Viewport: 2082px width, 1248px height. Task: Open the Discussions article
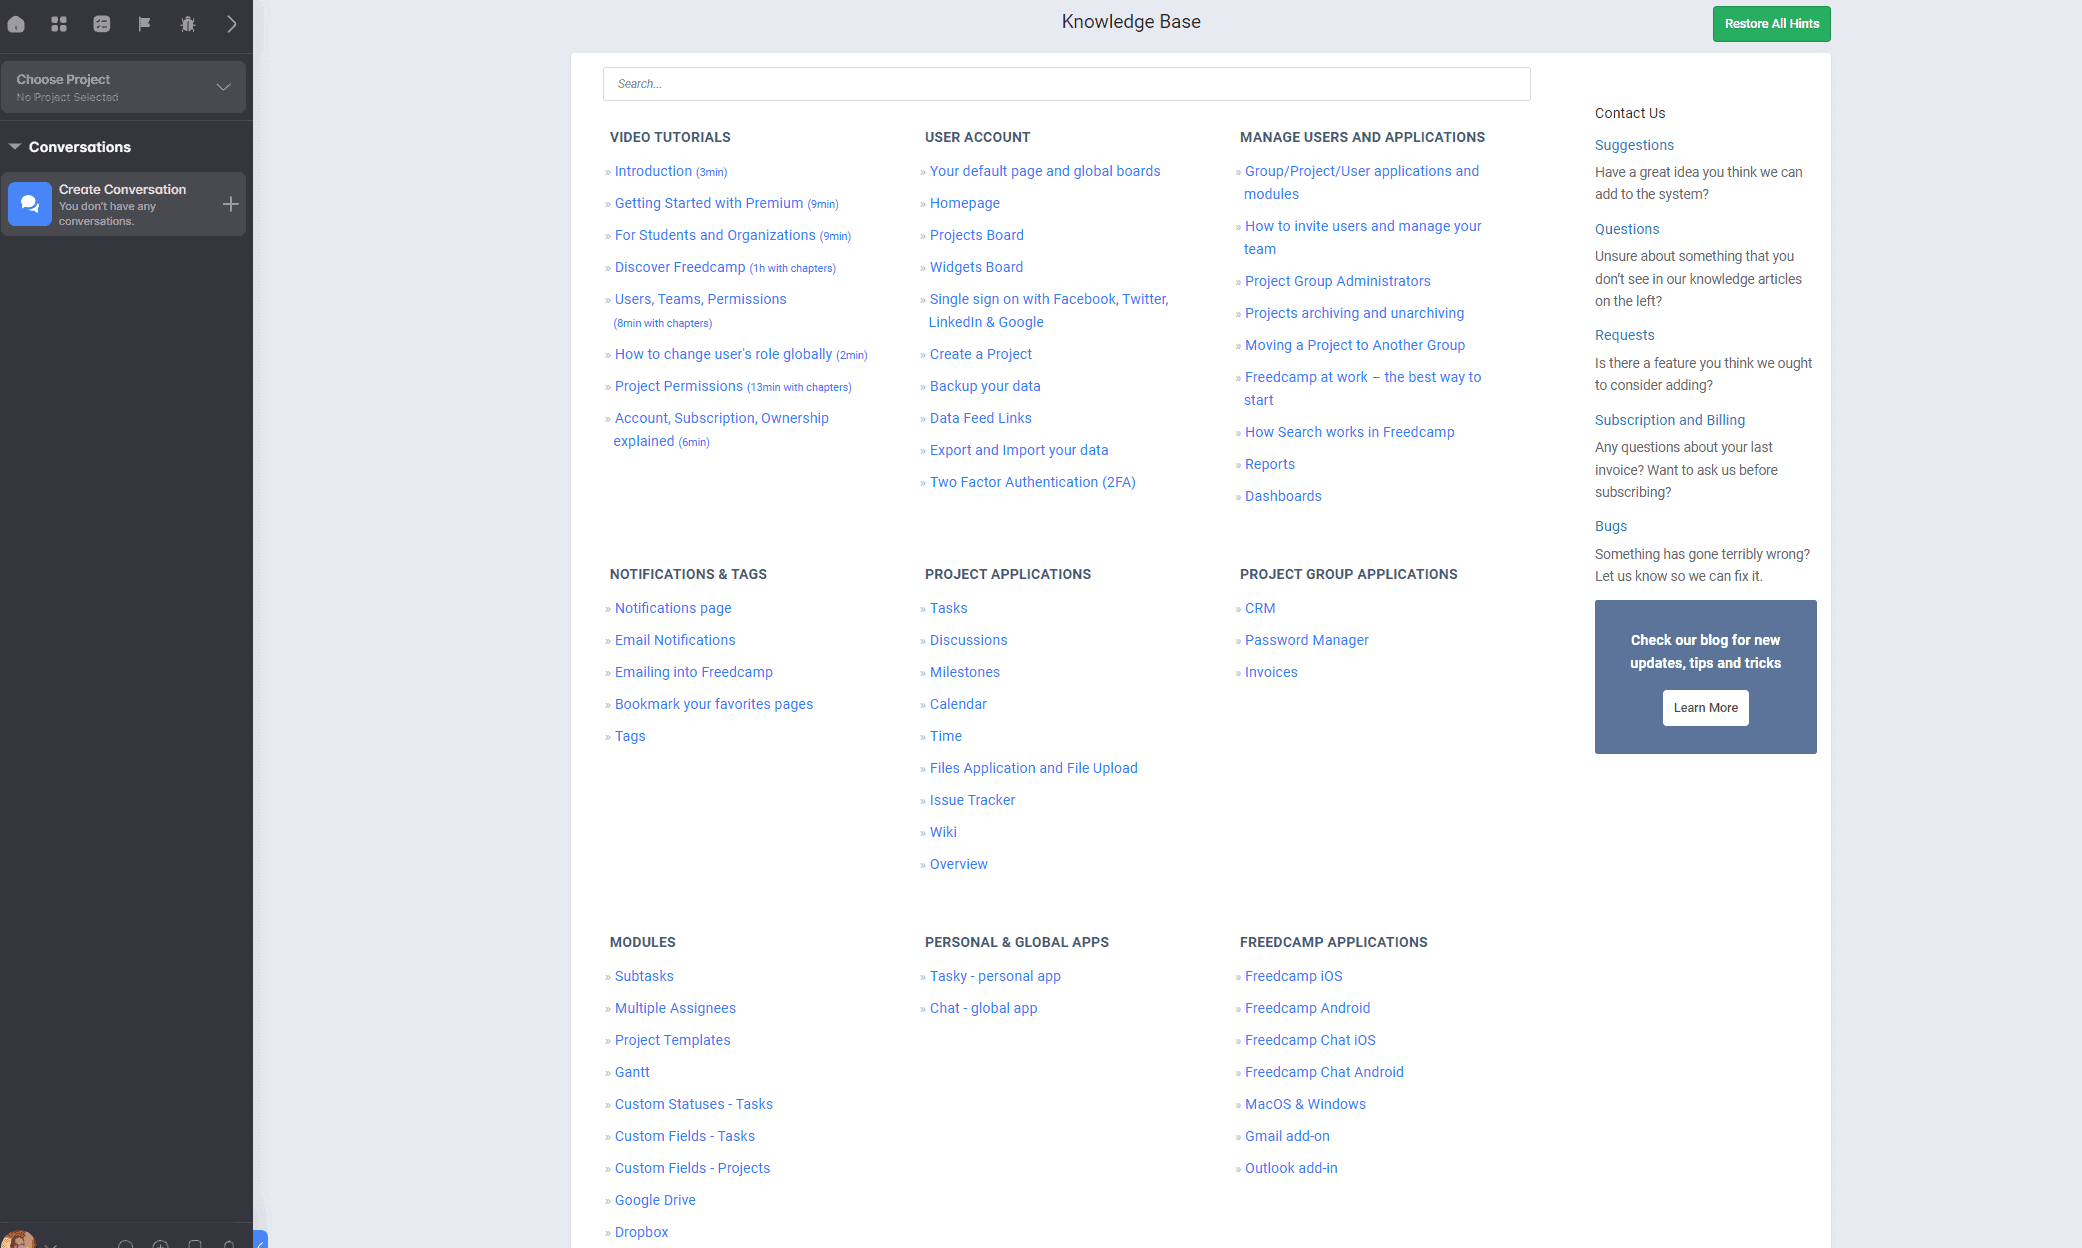(968, 641)
